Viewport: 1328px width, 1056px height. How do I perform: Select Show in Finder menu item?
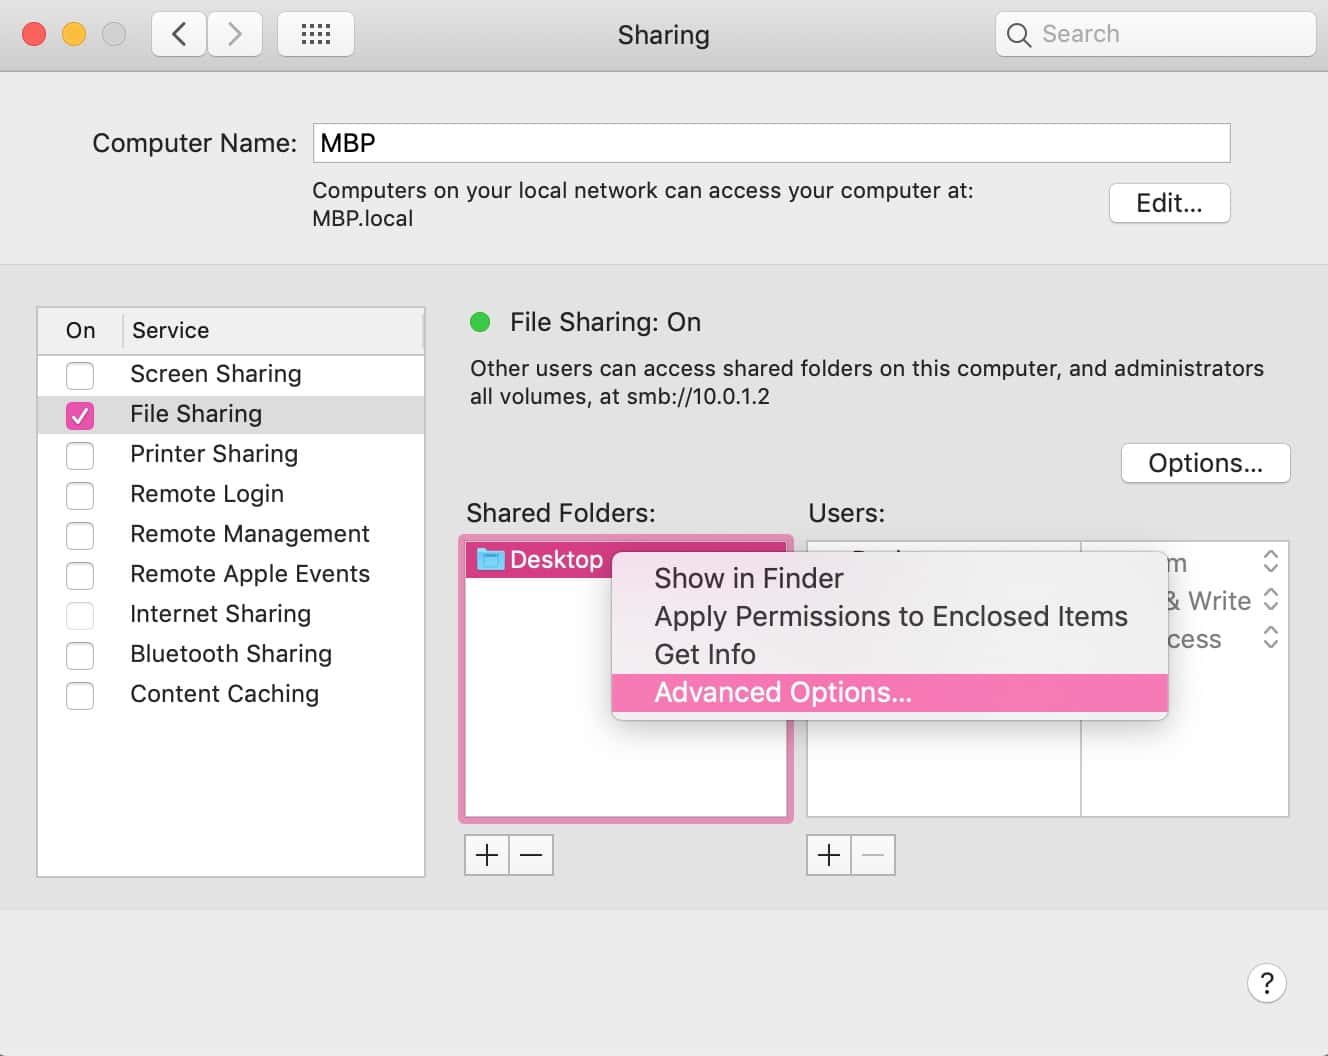(x=748, y=579)
